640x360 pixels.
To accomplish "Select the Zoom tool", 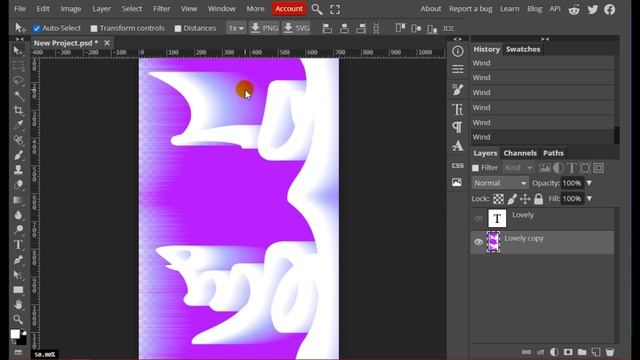I will point(18,319).
